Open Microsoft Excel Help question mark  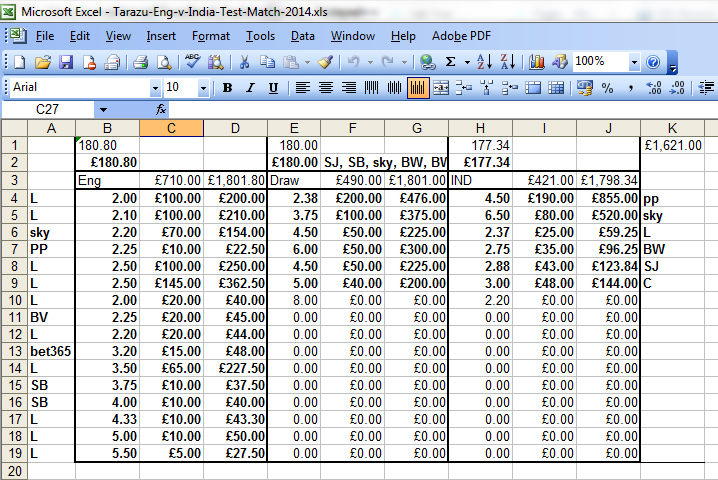point(653,62)
